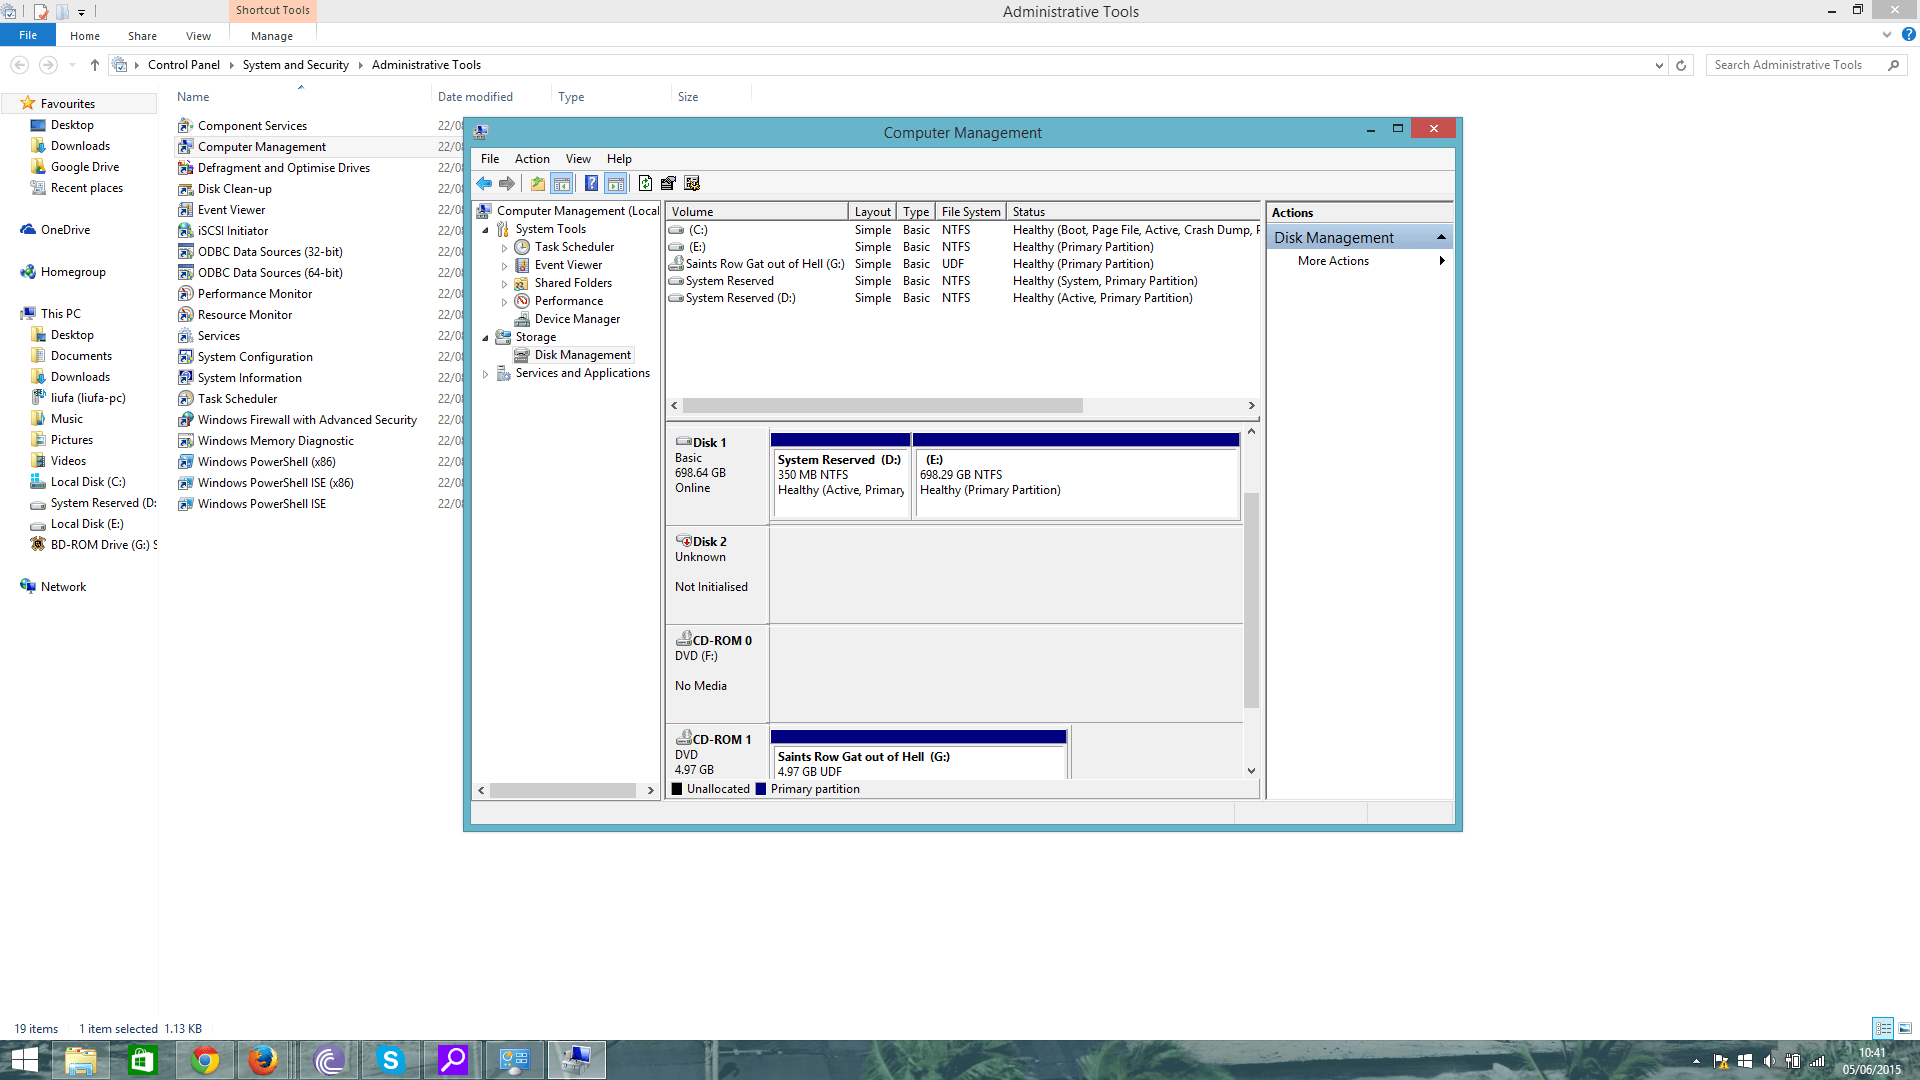Click the Refresh toolbar icon
The width and height of the screenshot is (1920, 1080).
point(645,183)
